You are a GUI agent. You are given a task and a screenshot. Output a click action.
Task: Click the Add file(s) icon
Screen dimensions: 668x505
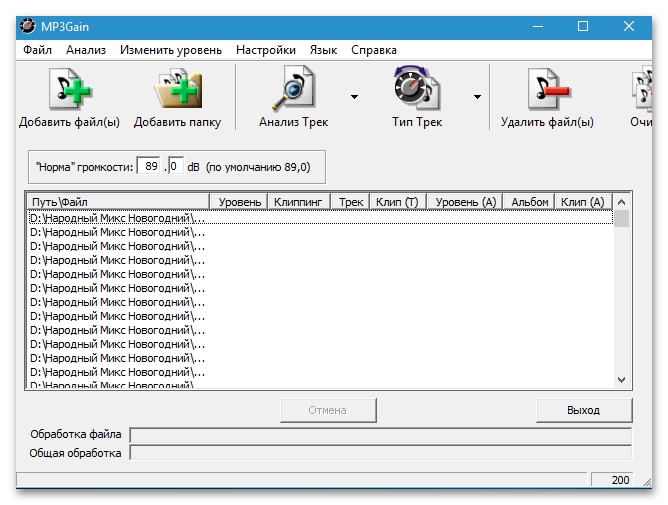(69, 89)
